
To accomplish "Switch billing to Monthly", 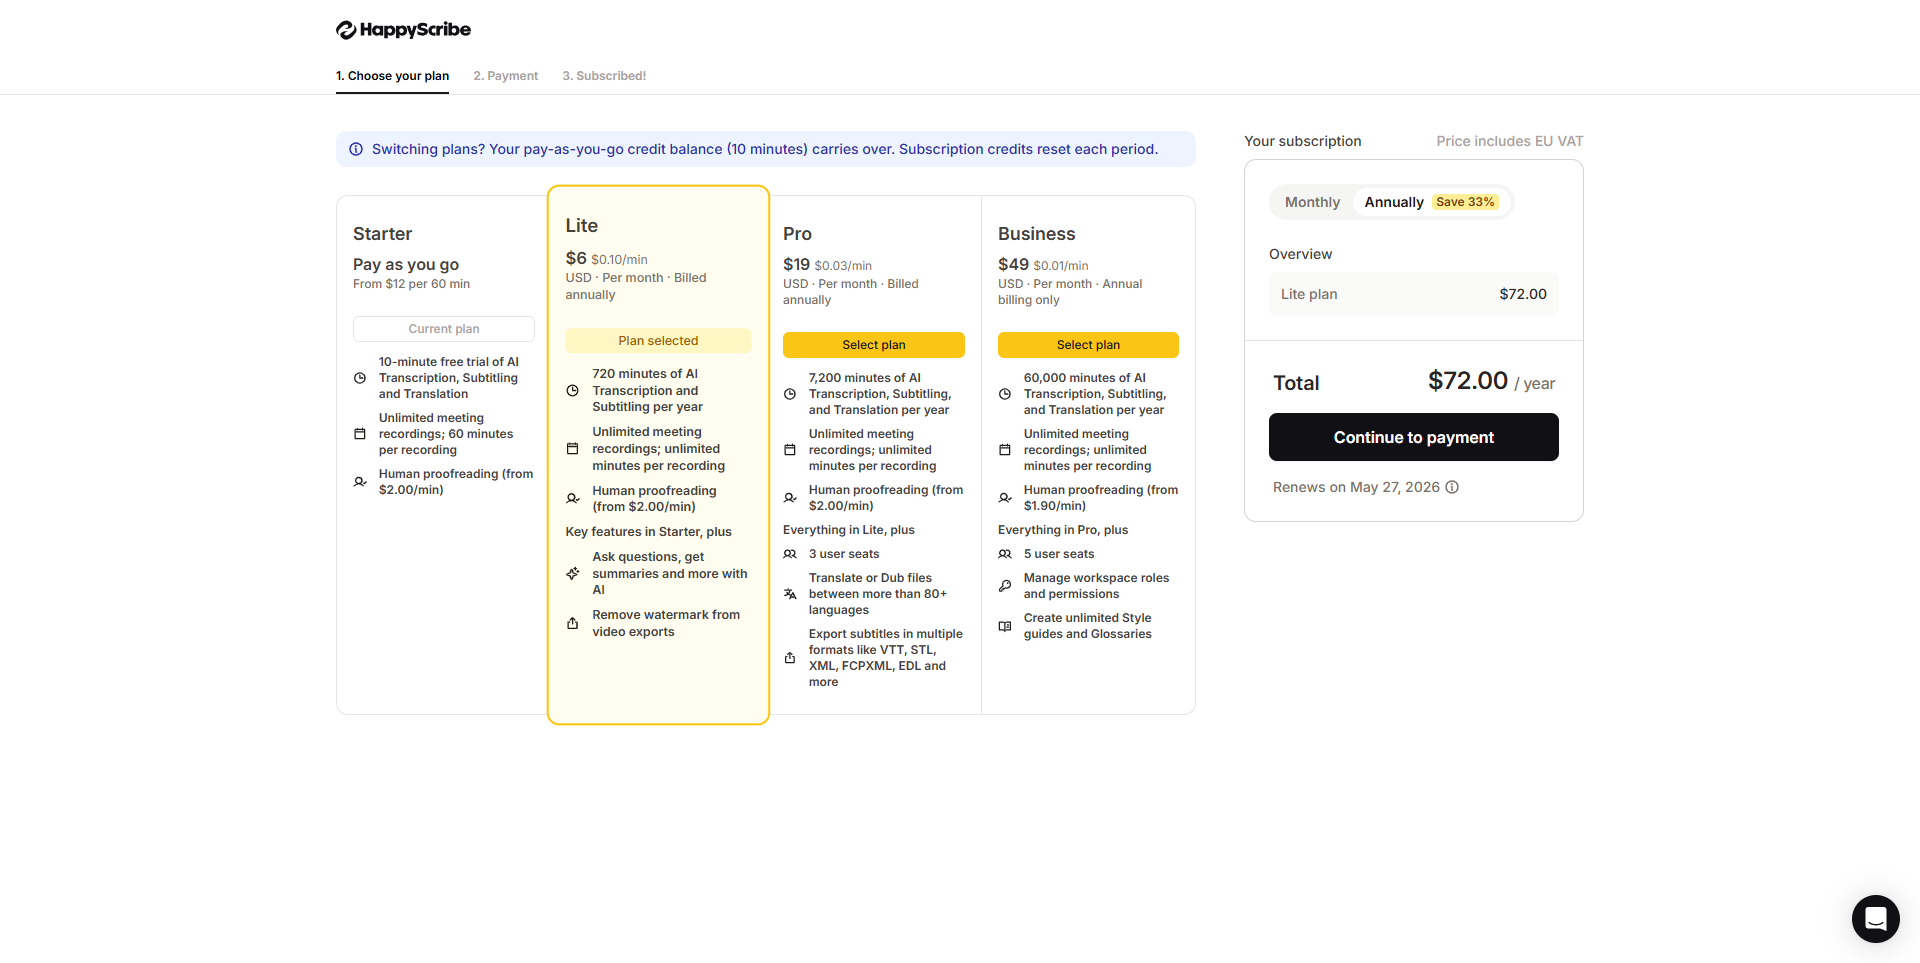I will 1312,202.
